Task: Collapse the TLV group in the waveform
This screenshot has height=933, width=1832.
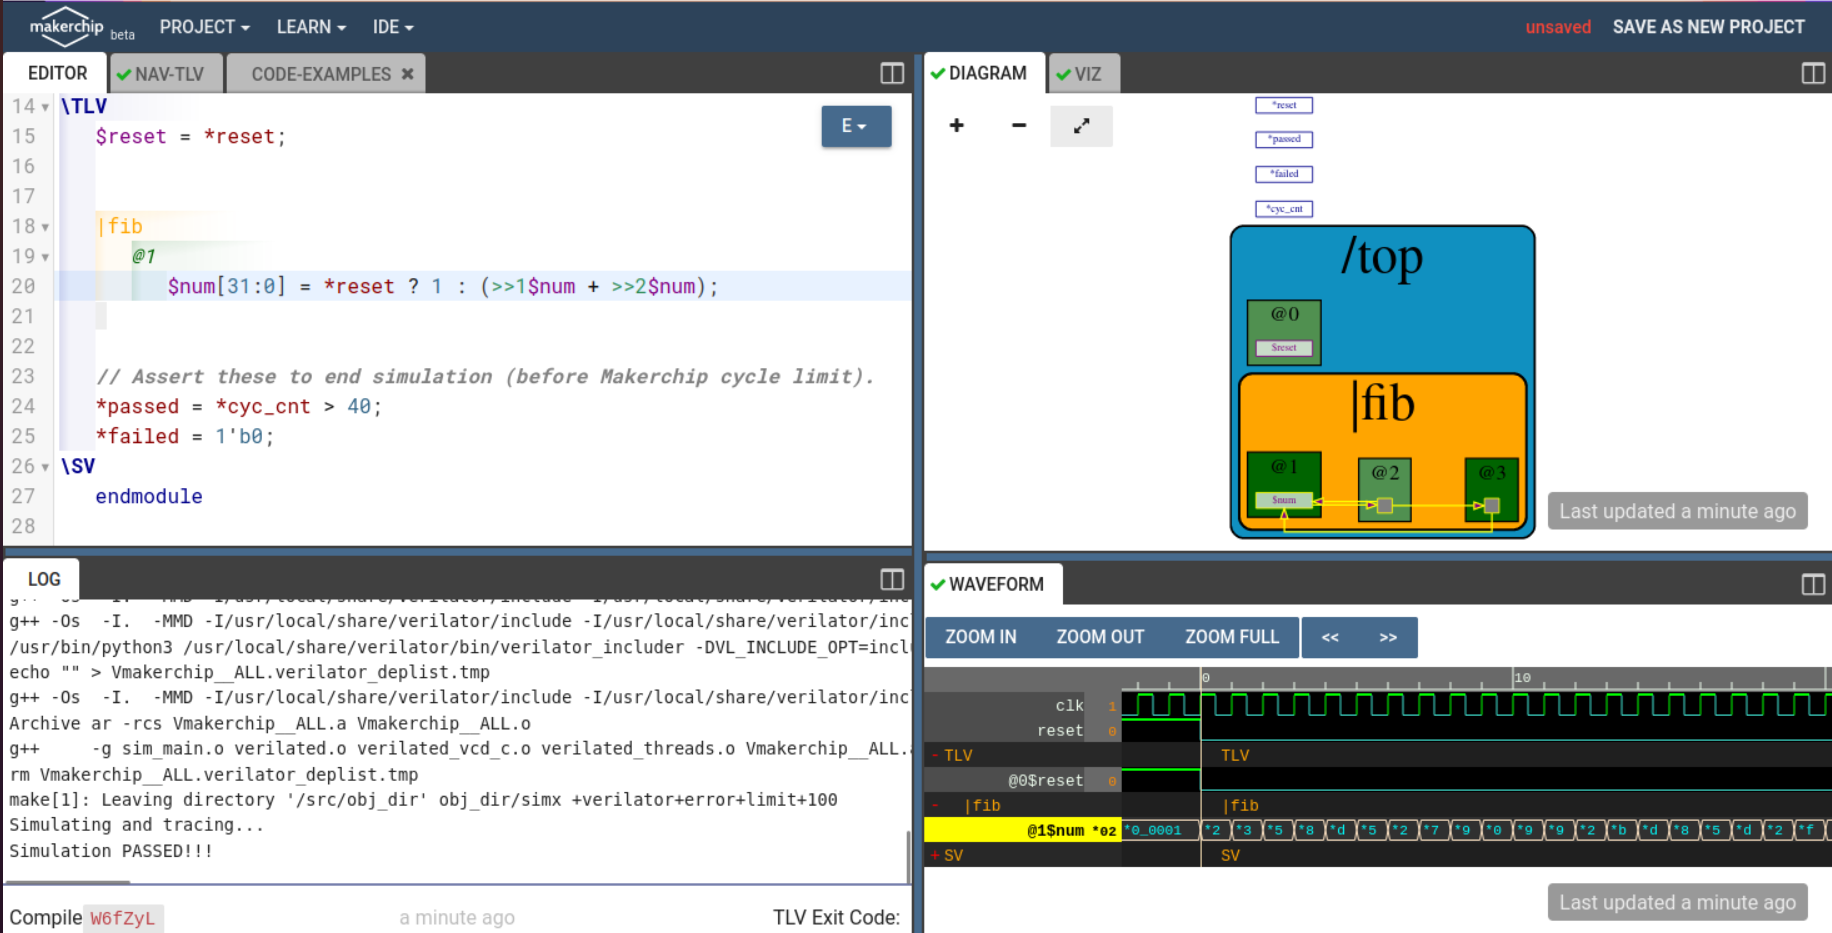Action: coord(935,755)
